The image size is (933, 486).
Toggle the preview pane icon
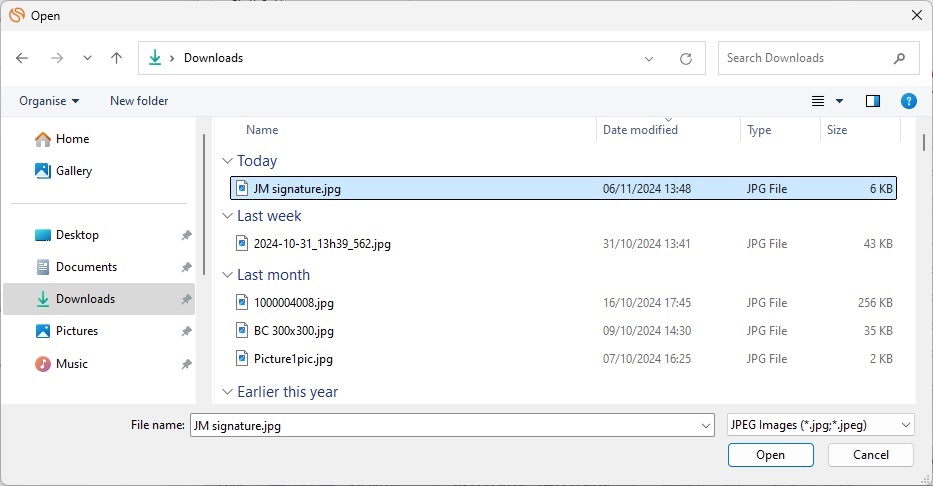(872, 101)
